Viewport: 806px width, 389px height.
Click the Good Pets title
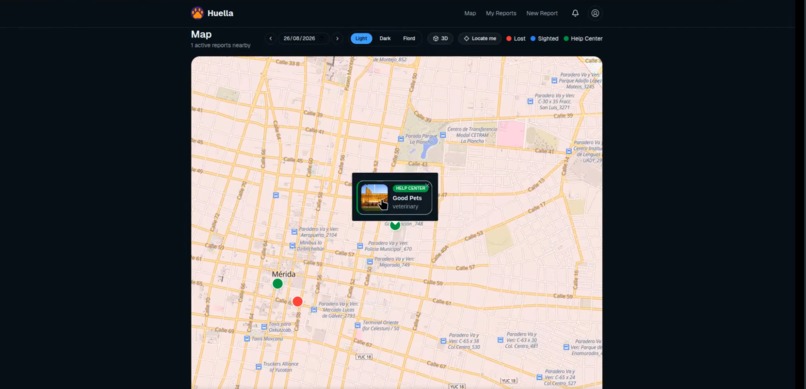407,198
